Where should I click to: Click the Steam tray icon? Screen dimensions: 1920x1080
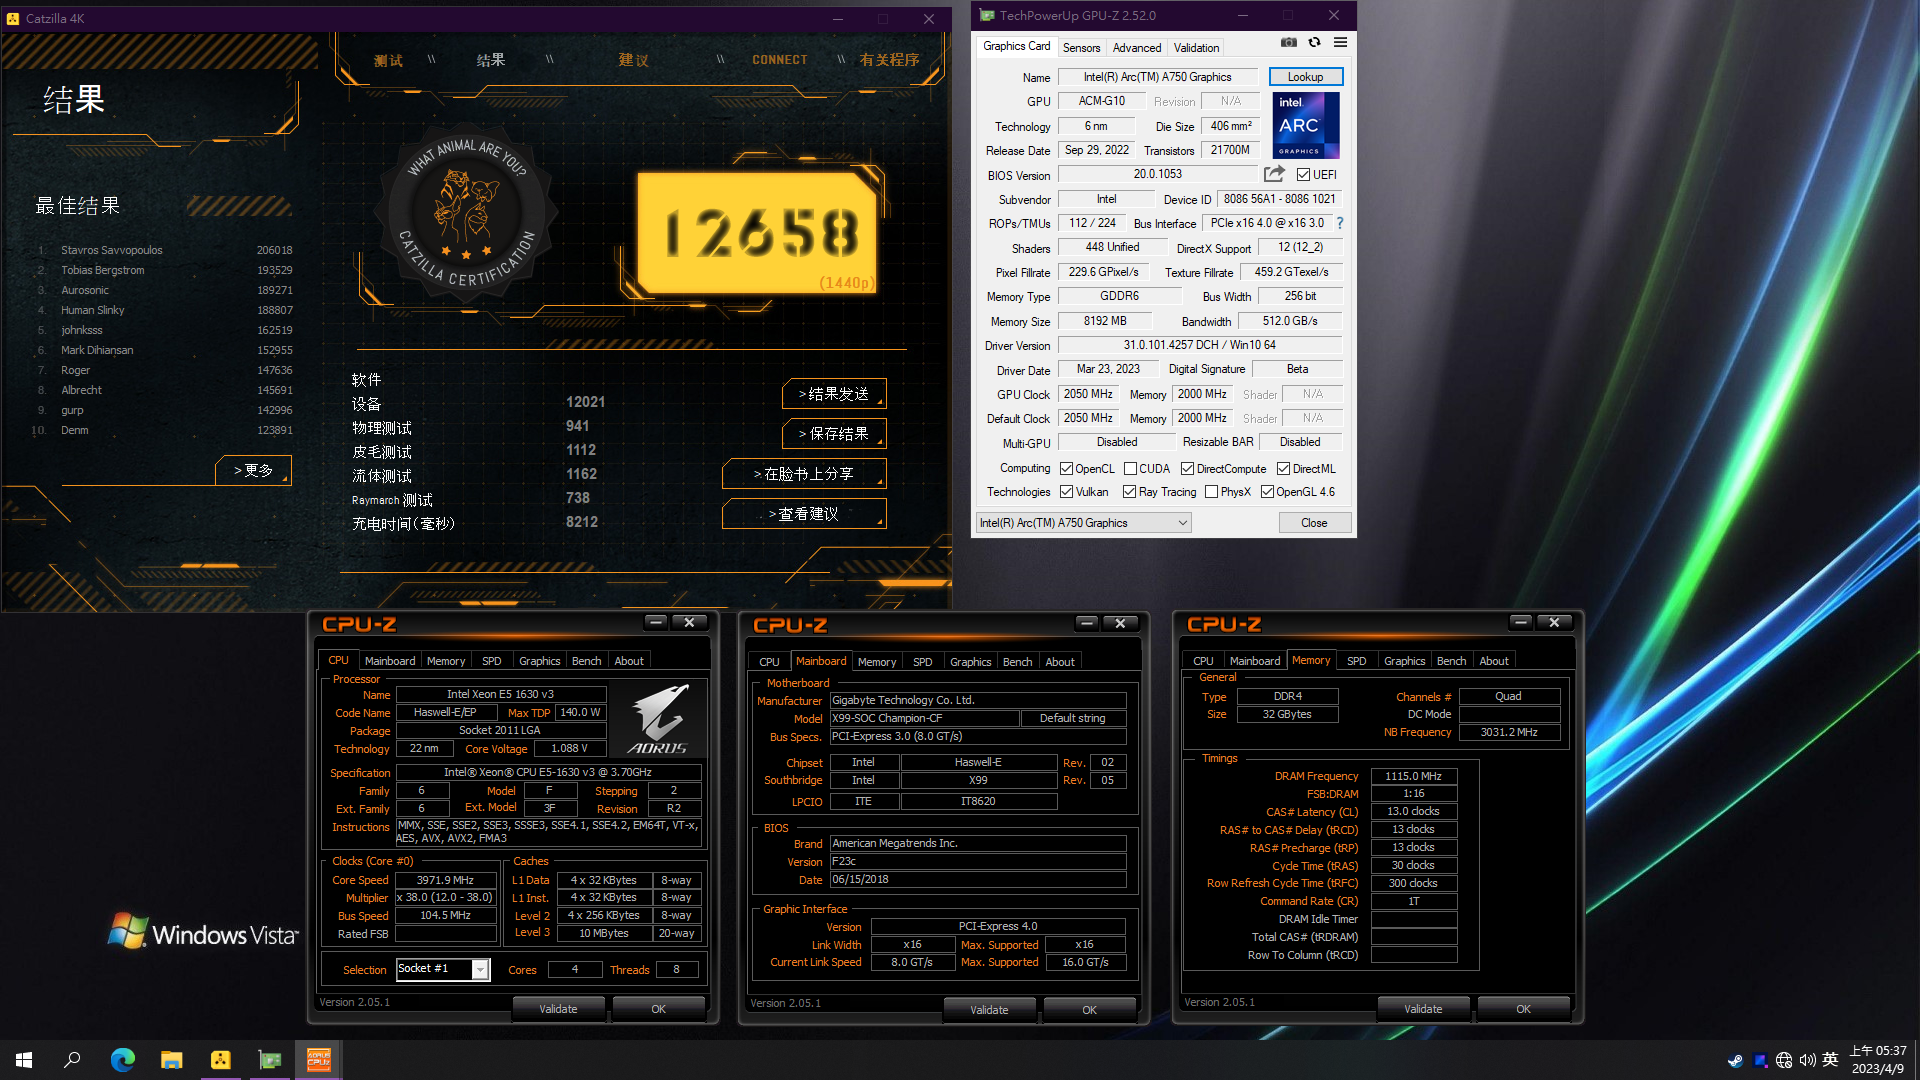[x=1735, y=1060]
